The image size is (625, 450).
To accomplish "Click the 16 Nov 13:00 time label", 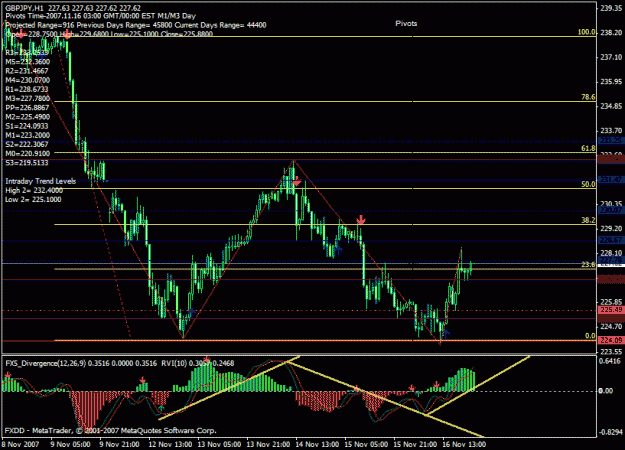I will click(464, 444).
